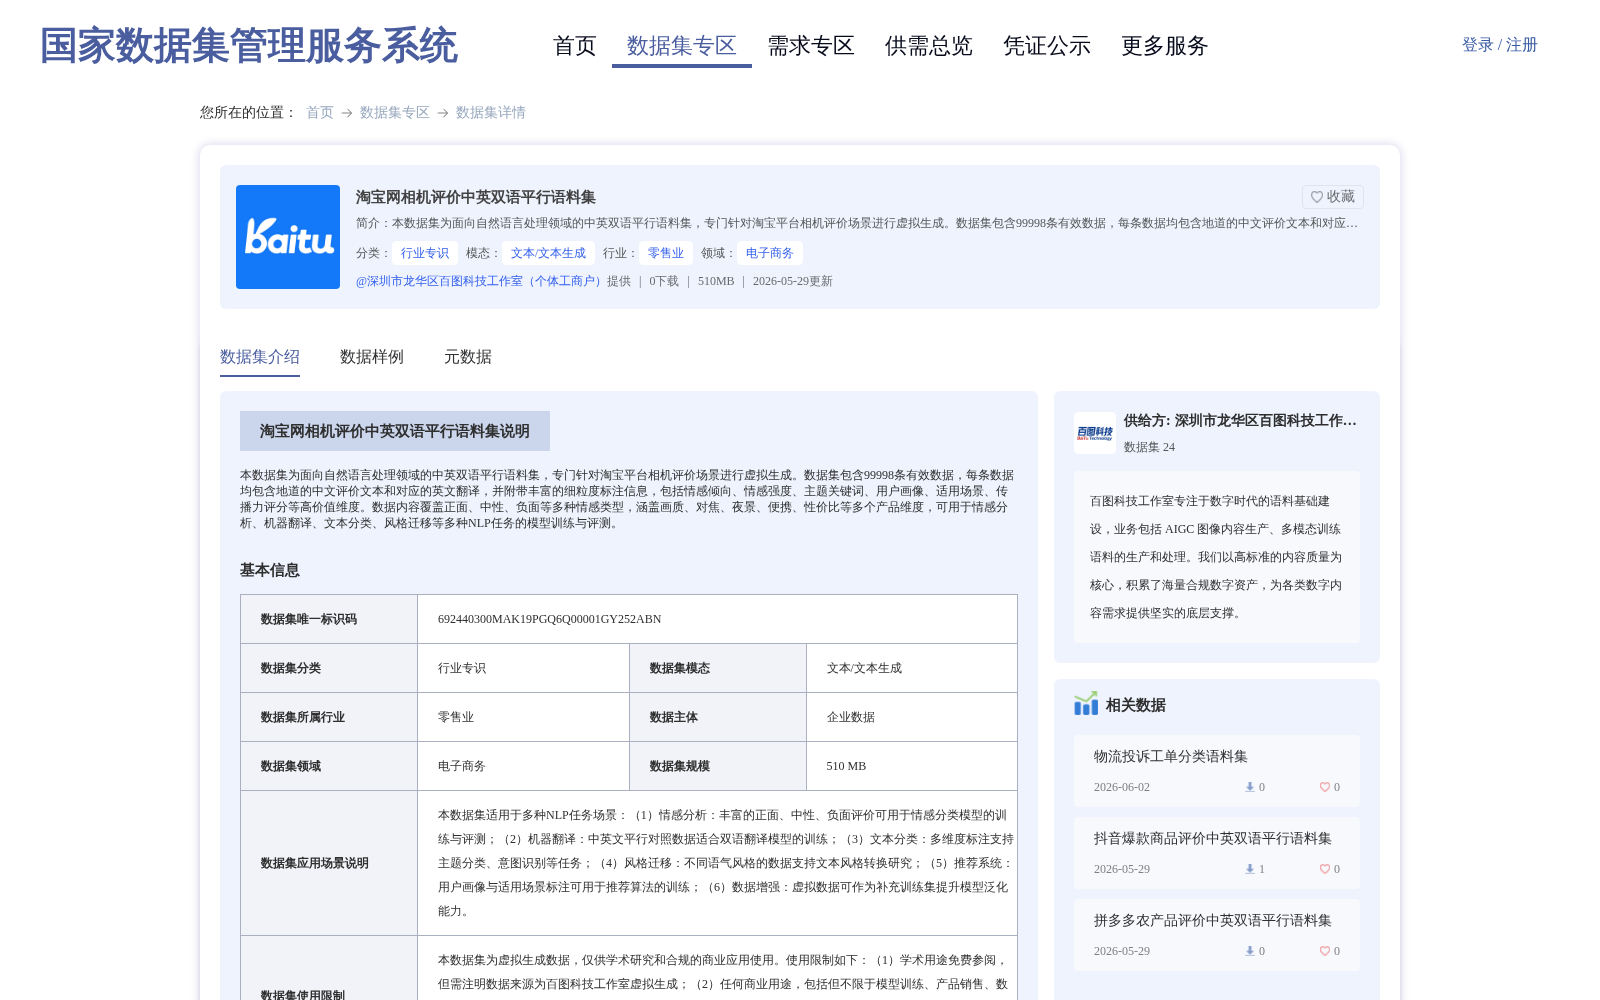Click table label 数据集应用场景说明
Image resolution: width=1600 pixels, height=1000 pixels.
tap(315, 863)
